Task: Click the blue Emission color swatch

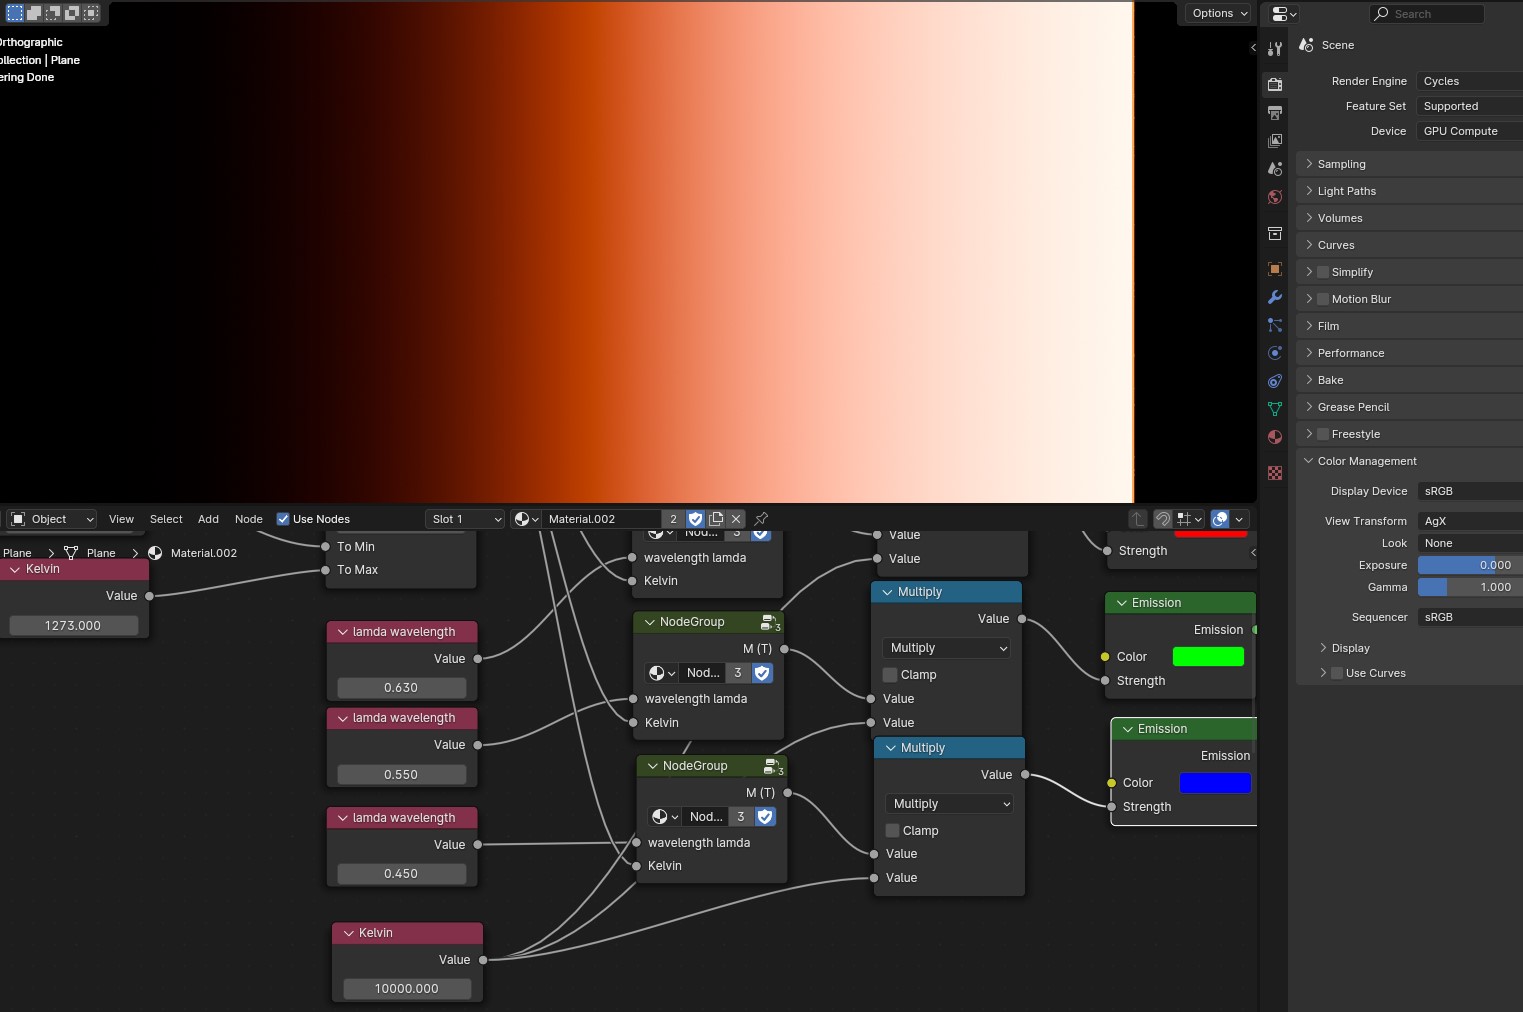Action: pyautogui.click(x=1215, y=783)
